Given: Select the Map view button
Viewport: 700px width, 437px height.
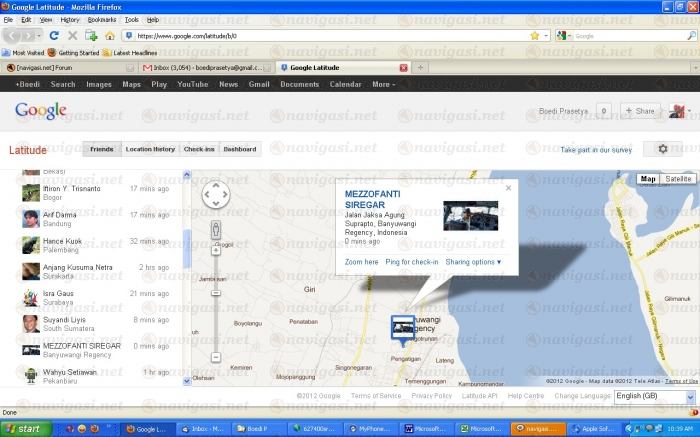Looking at the screenshot, I should click(648, 179).
